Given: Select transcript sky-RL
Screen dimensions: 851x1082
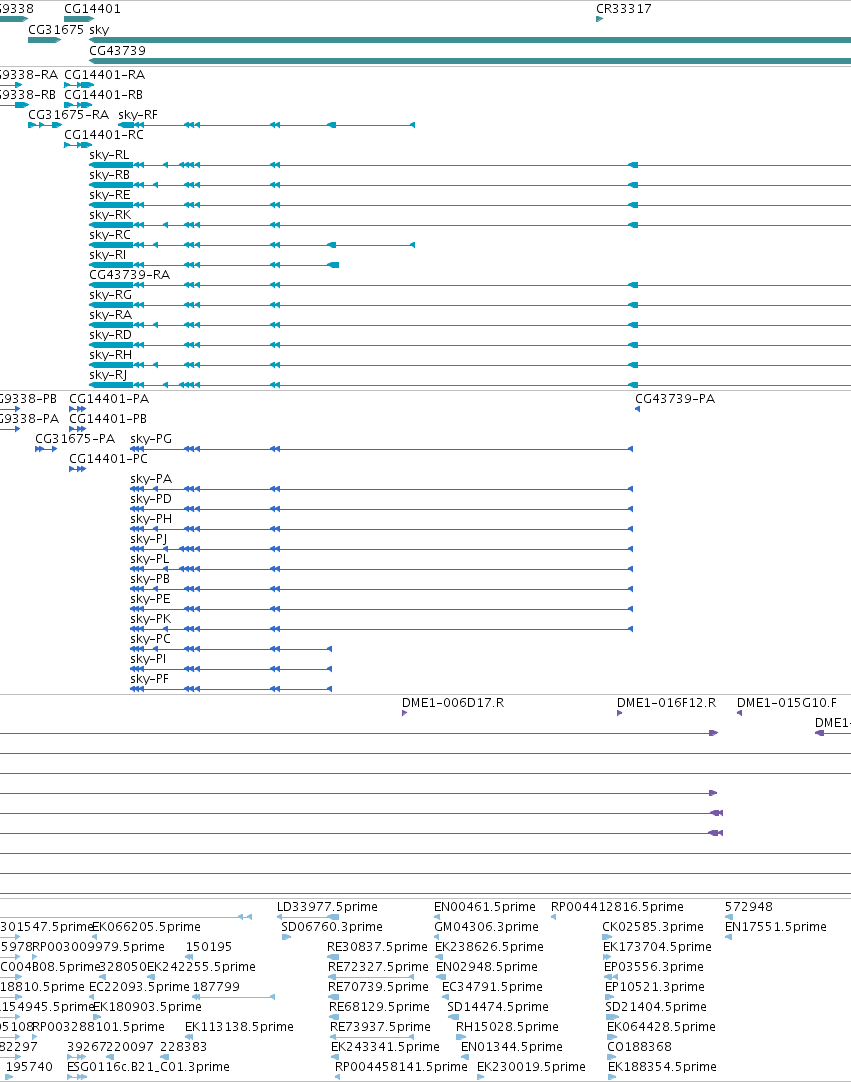Looking at the screenshot, I should 470,165.
